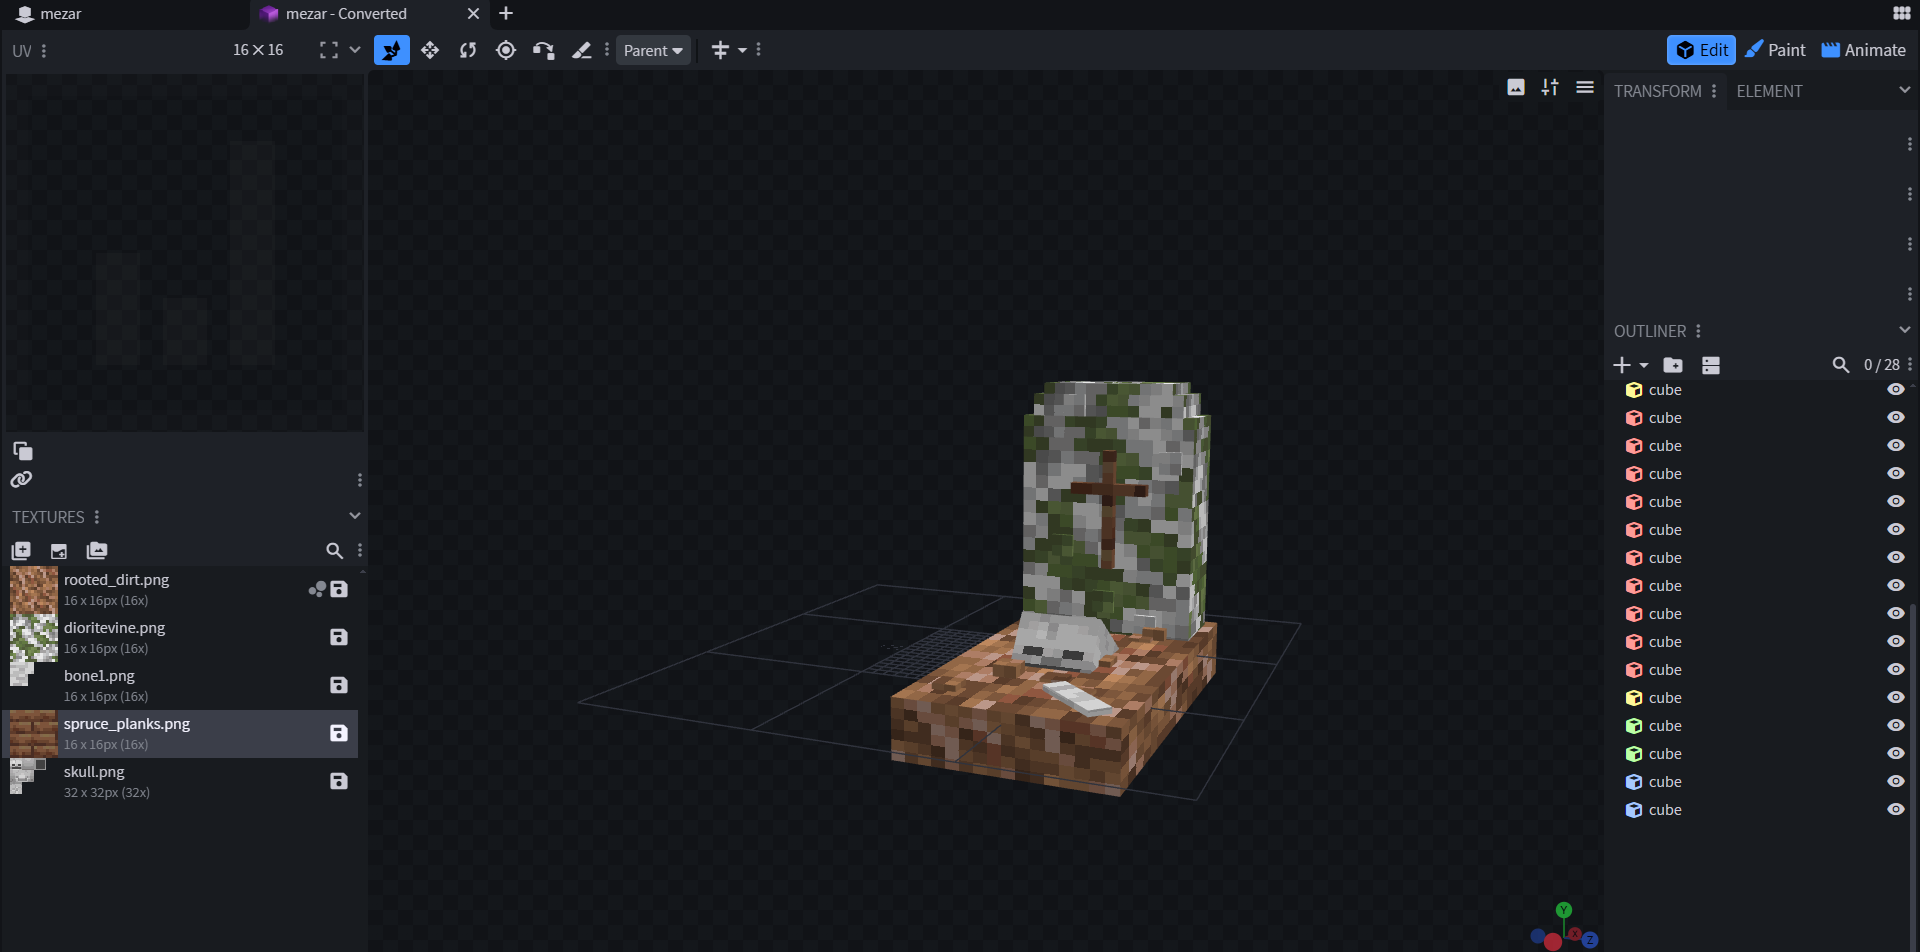Click the create texture icon in Textures
1920x952 pixels.
[x=59, y=550]
